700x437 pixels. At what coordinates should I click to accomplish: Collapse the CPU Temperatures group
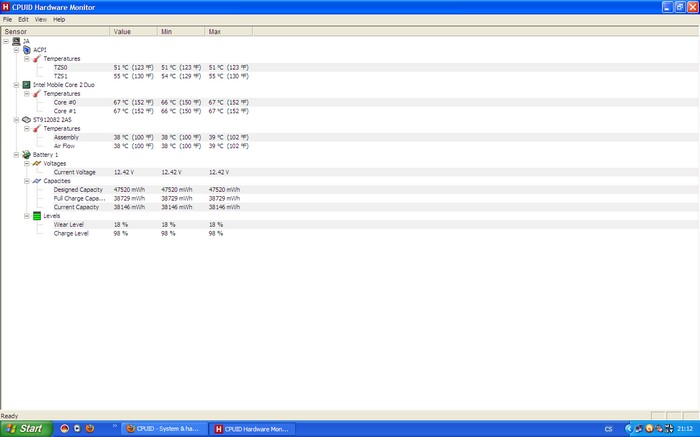click(x=27, y=93)
